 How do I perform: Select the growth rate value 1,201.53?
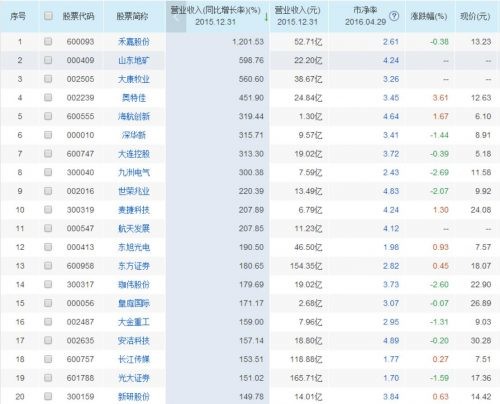tap(248, 42)
